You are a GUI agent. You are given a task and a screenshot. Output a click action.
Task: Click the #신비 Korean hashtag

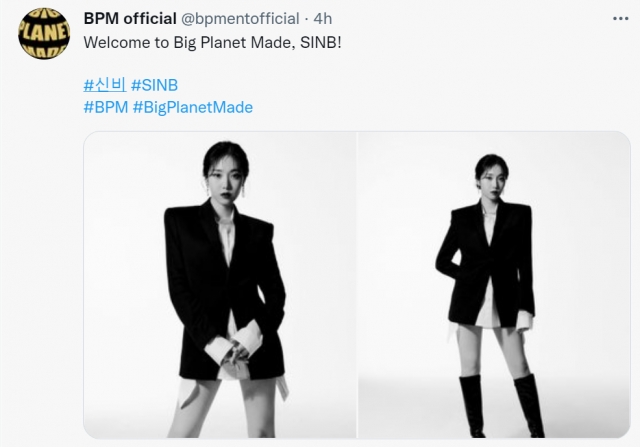105,85
